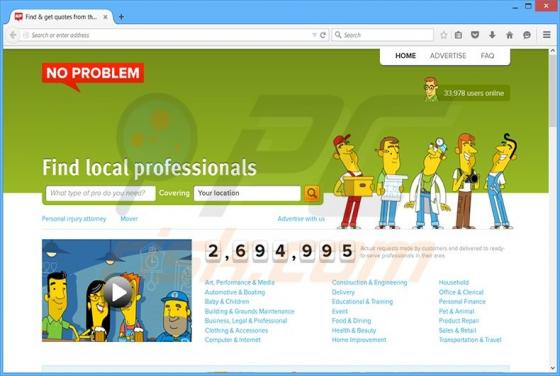Open 'Pet & Animal' category

456,311
